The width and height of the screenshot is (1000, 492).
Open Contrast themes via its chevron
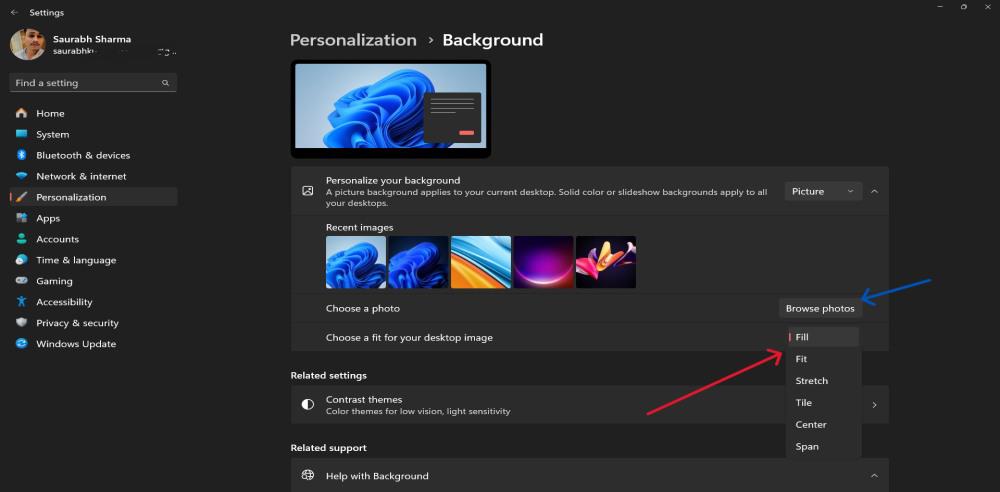click(x=874, y=405)
